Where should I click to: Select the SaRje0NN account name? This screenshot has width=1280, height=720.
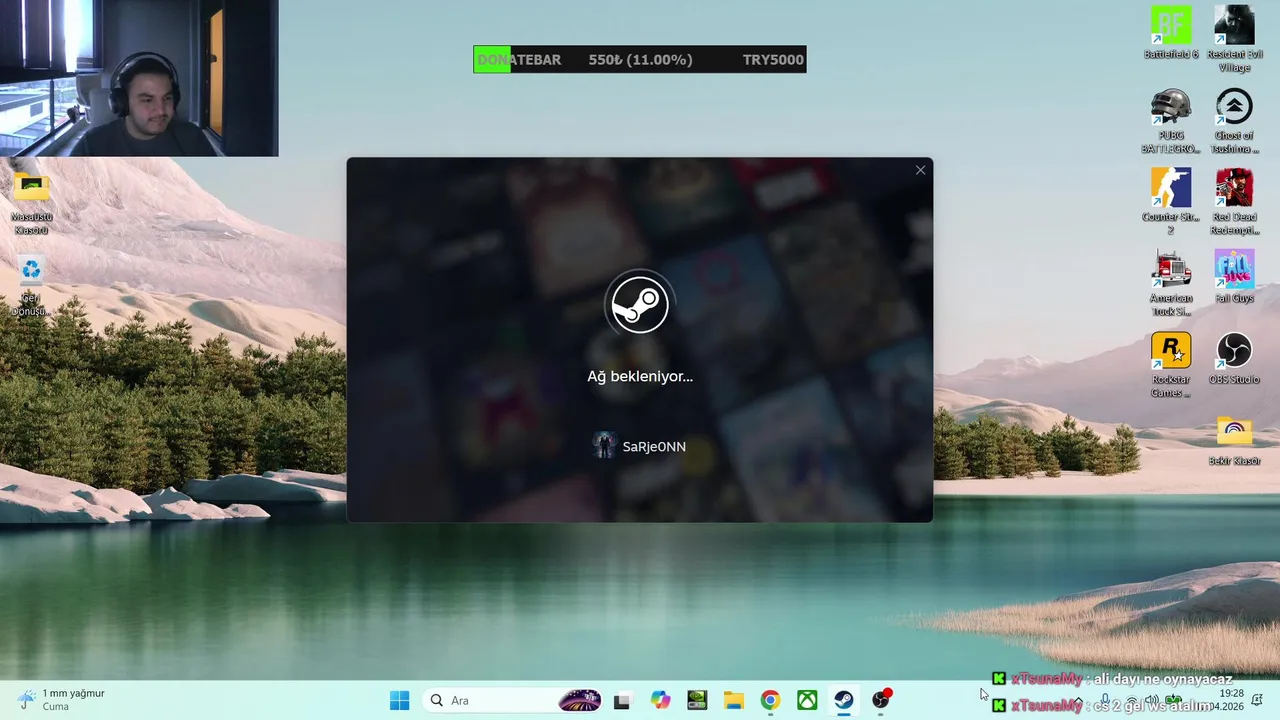pyautogui.click(x=654, y=447)
